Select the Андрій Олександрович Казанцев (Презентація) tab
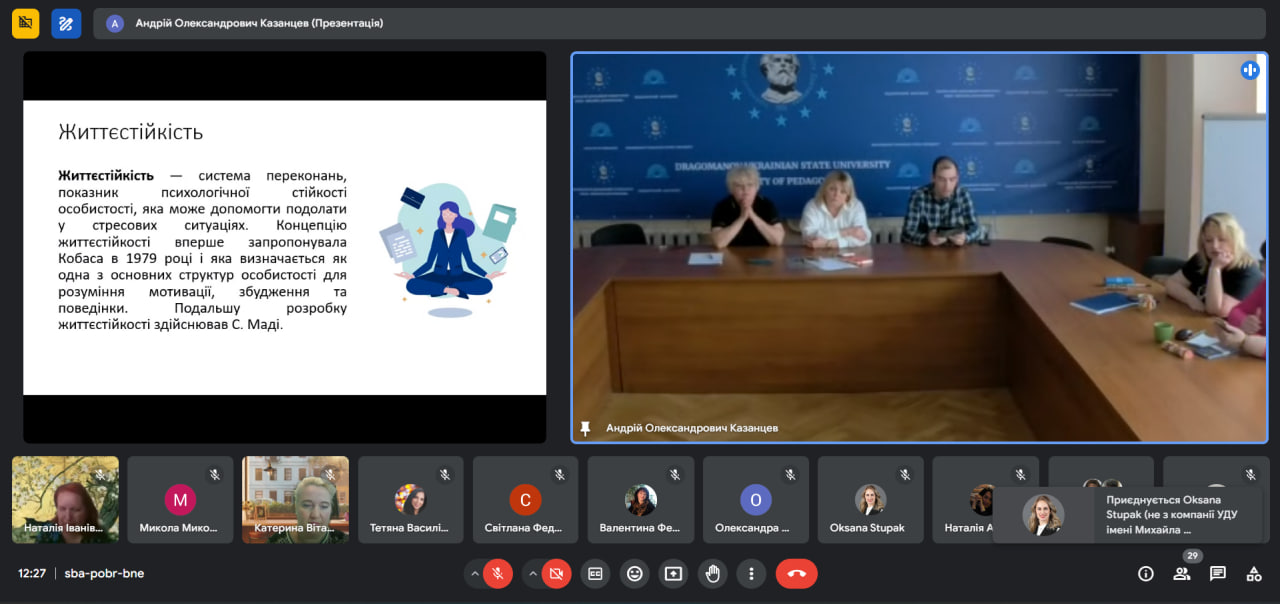This screenshot has height=604, width=1280. (x=245, y=23)
